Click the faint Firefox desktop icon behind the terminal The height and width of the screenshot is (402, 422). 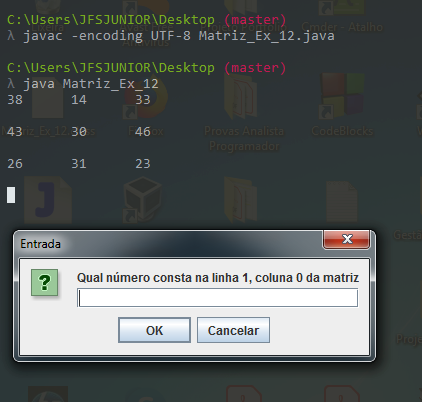(x=147, y=98)
